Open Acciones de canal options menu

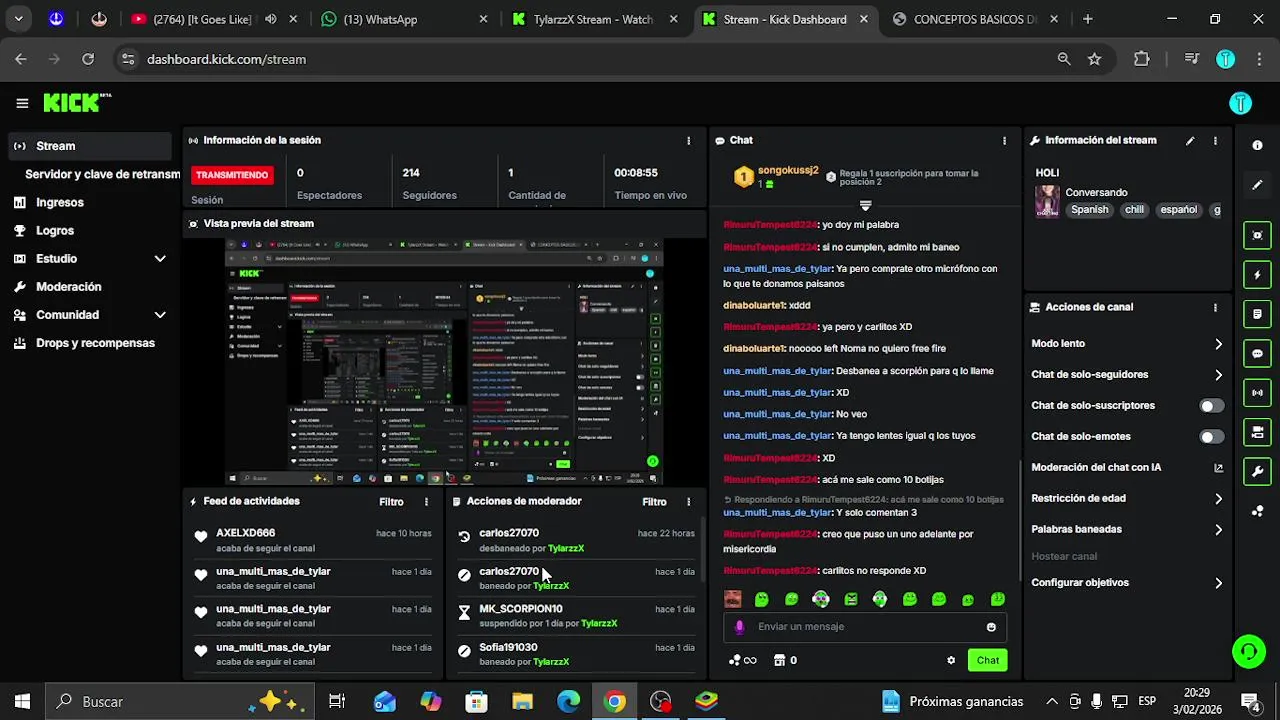click(1215, 308)
